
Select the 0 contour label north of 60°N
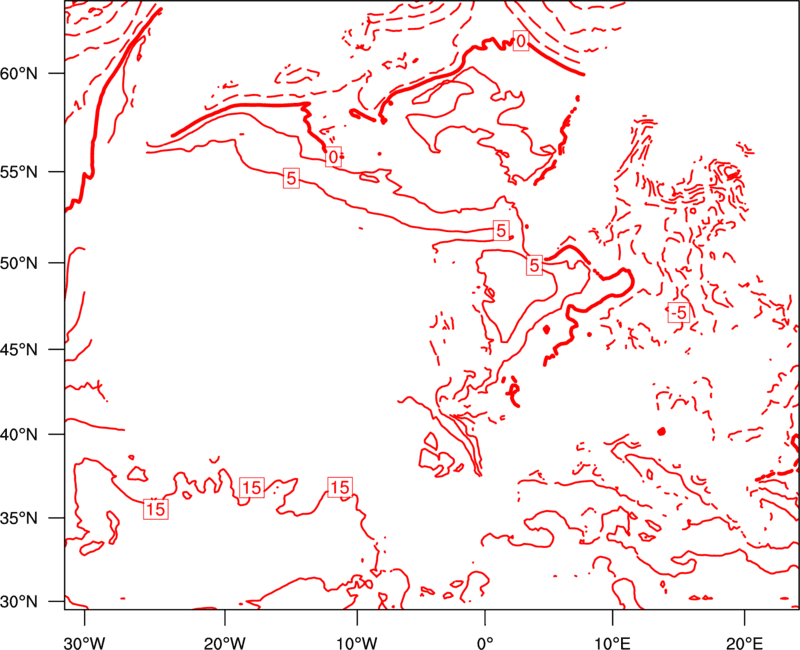[x=520, y=41]
